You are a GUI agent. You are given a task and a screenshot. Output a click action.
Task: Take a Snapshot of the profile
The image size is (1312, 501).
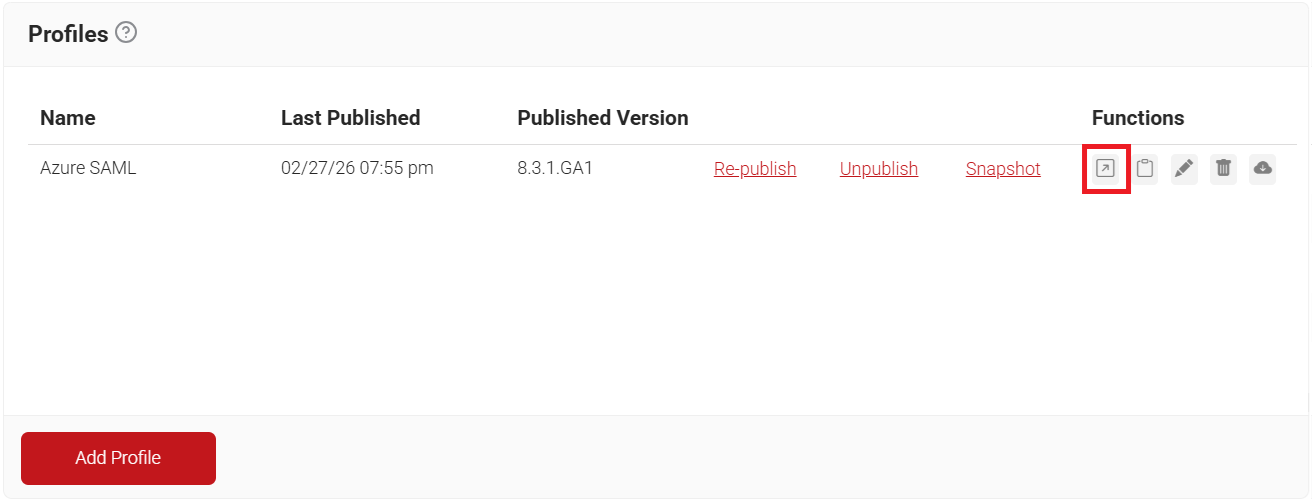pos(1003,169)
